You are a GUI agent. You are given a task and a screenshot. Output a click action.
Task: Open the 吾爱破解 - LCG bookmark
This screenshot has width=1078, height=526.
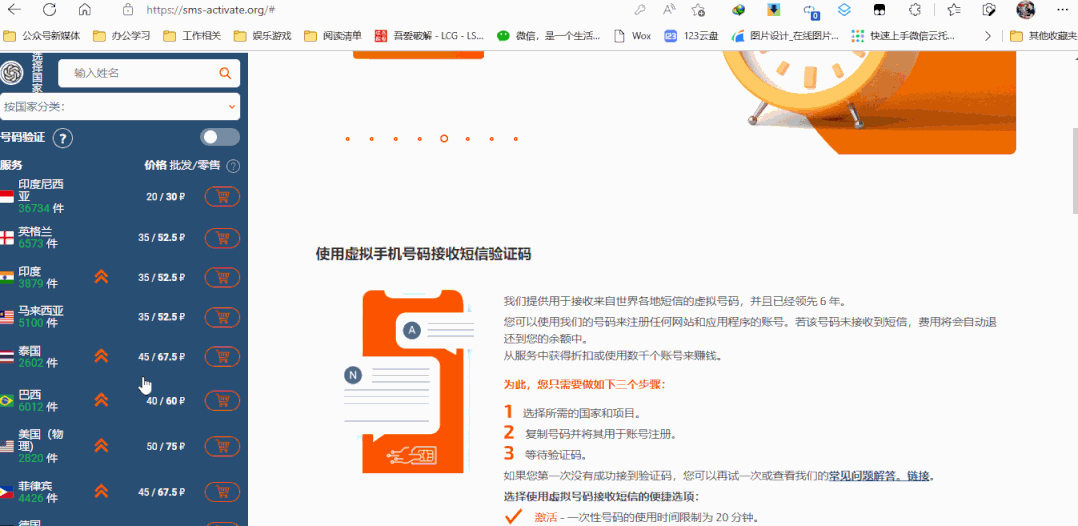pyautogui.click(x=430, y=36)
